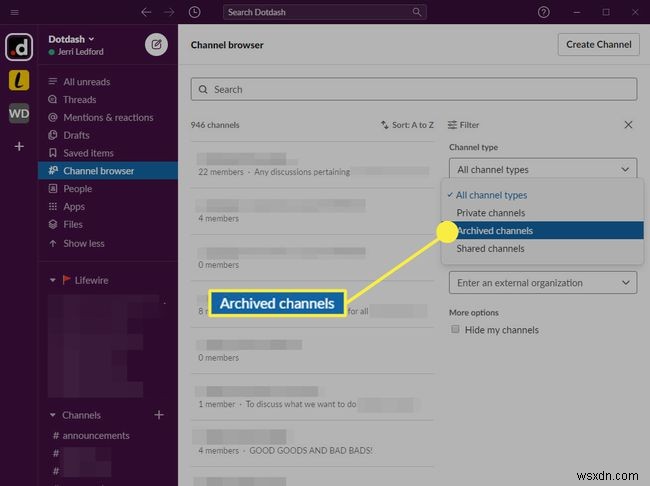650x486 pixels.
Task: Click Show less to collapse sidebar items
Action: pos(108,243)
